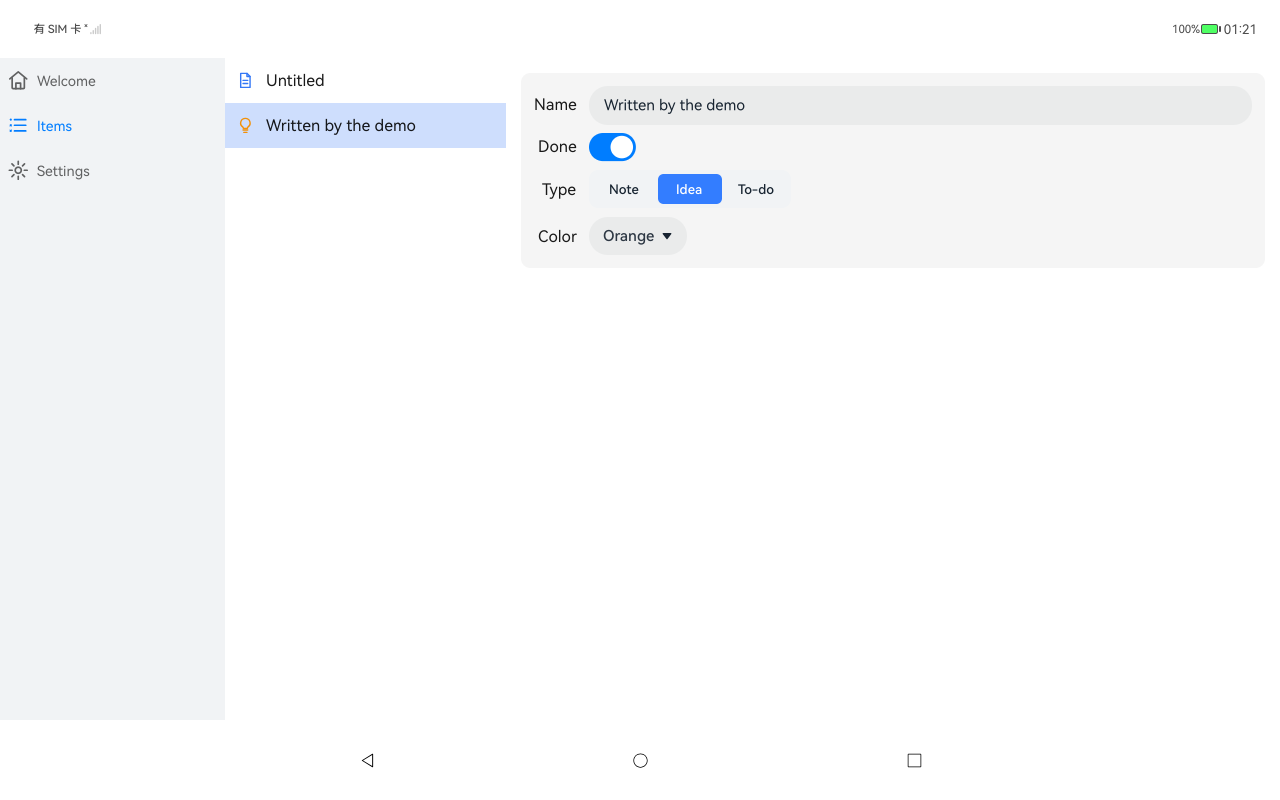
Task: Click the Color label text
Action: (x=557, y=237)
